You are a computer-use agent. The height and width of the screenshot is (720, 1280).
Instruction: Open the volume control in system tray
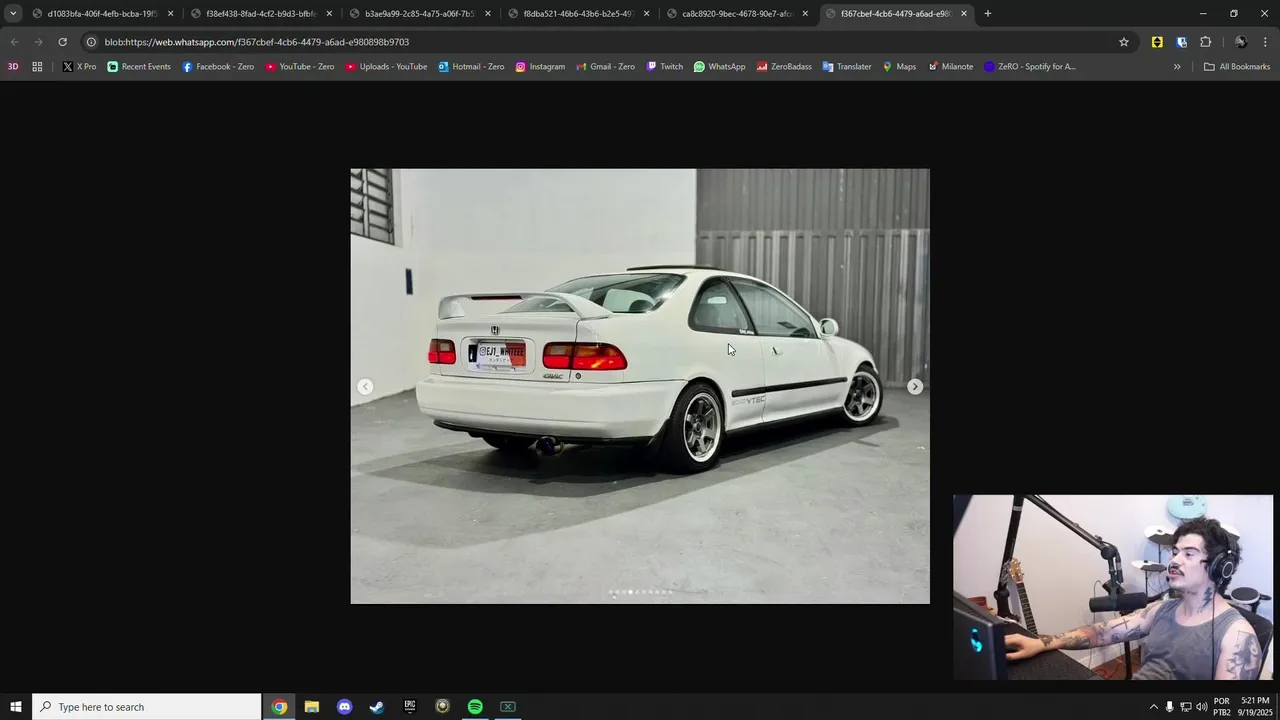pyautogui.click(x=1202, y=707)
